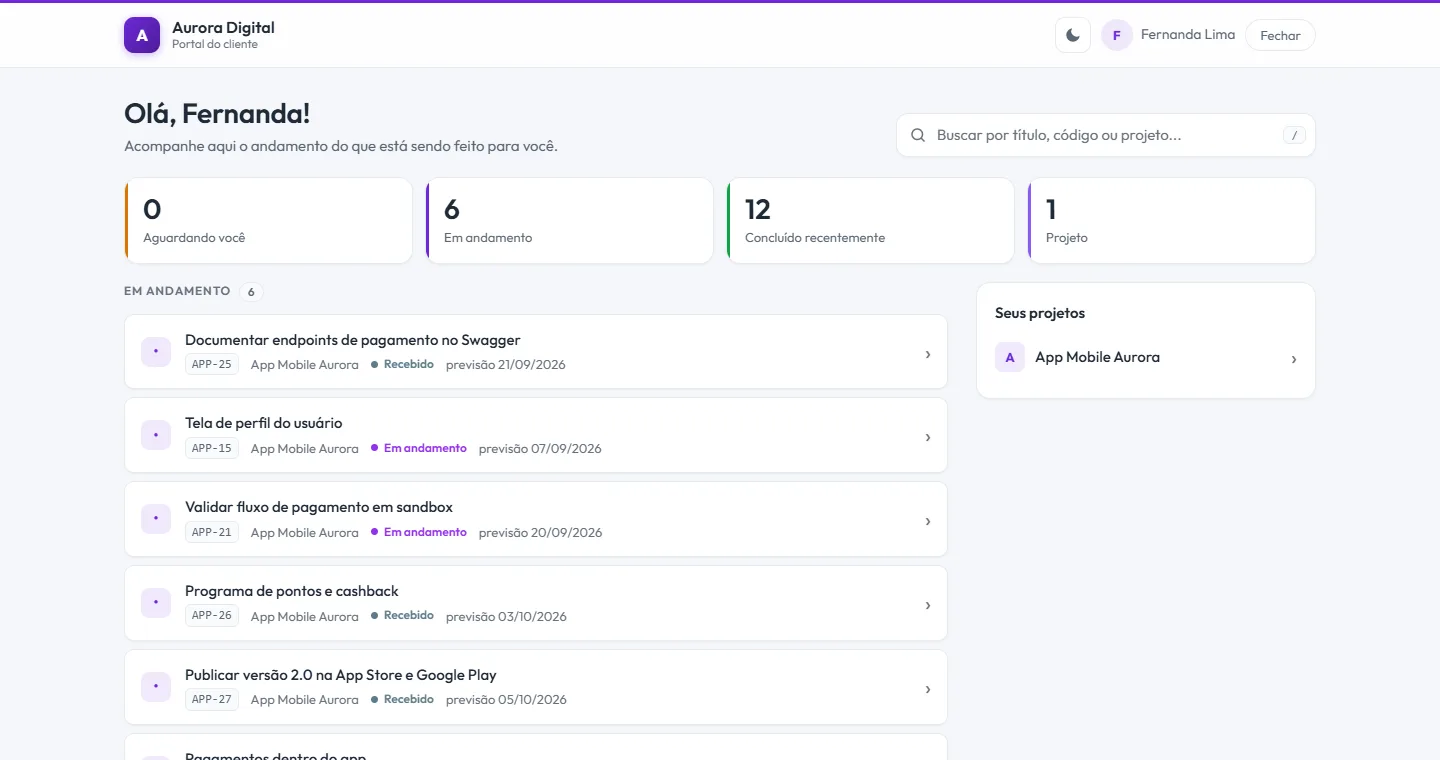Image resolution: width=1440 pixels, height=760 pixels.
Task: Click the App Mobile Aurora project A icon
Action: tap(1010, 357)
